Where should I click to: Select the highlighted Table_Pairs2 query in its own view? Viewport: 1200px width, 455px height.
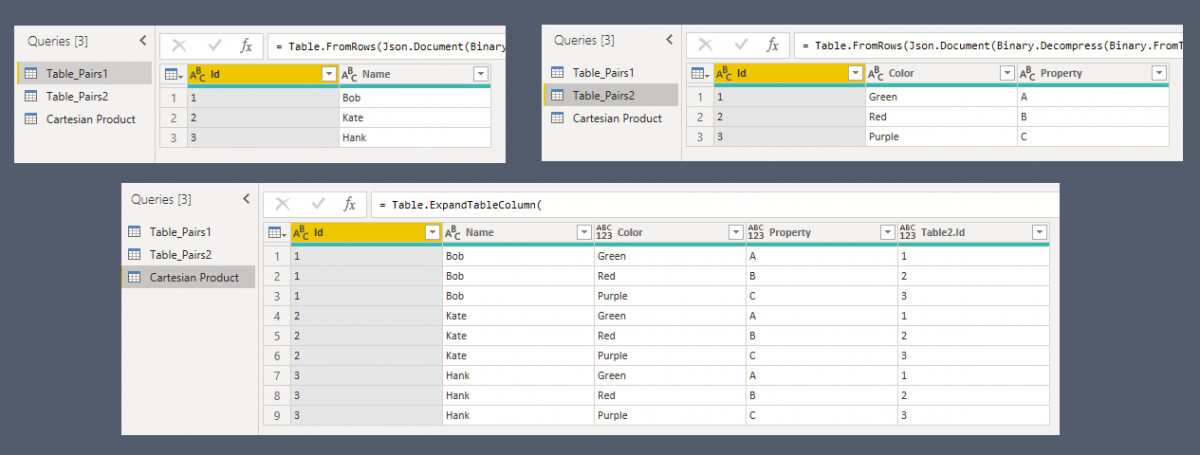[611, 95]
